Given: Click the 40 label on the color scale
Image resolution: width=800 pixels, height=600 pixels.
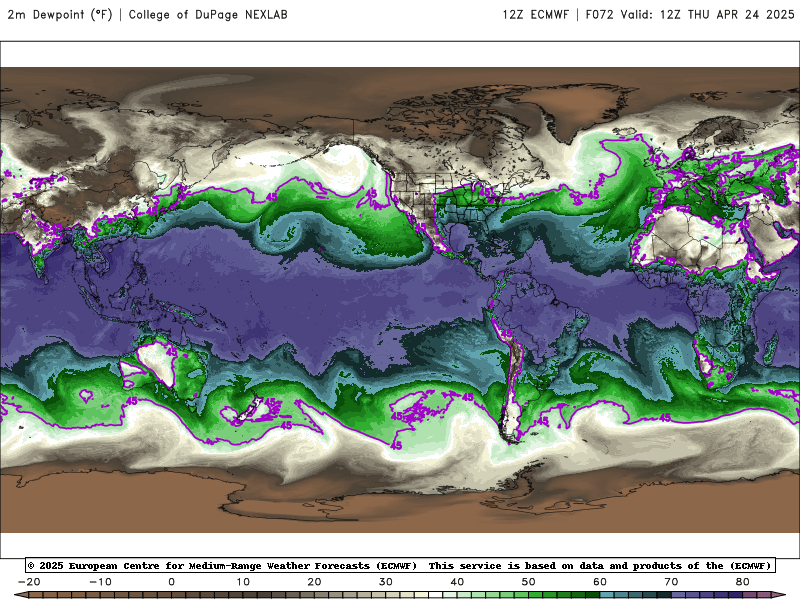Looking at the screenshot, I should 457,582.
